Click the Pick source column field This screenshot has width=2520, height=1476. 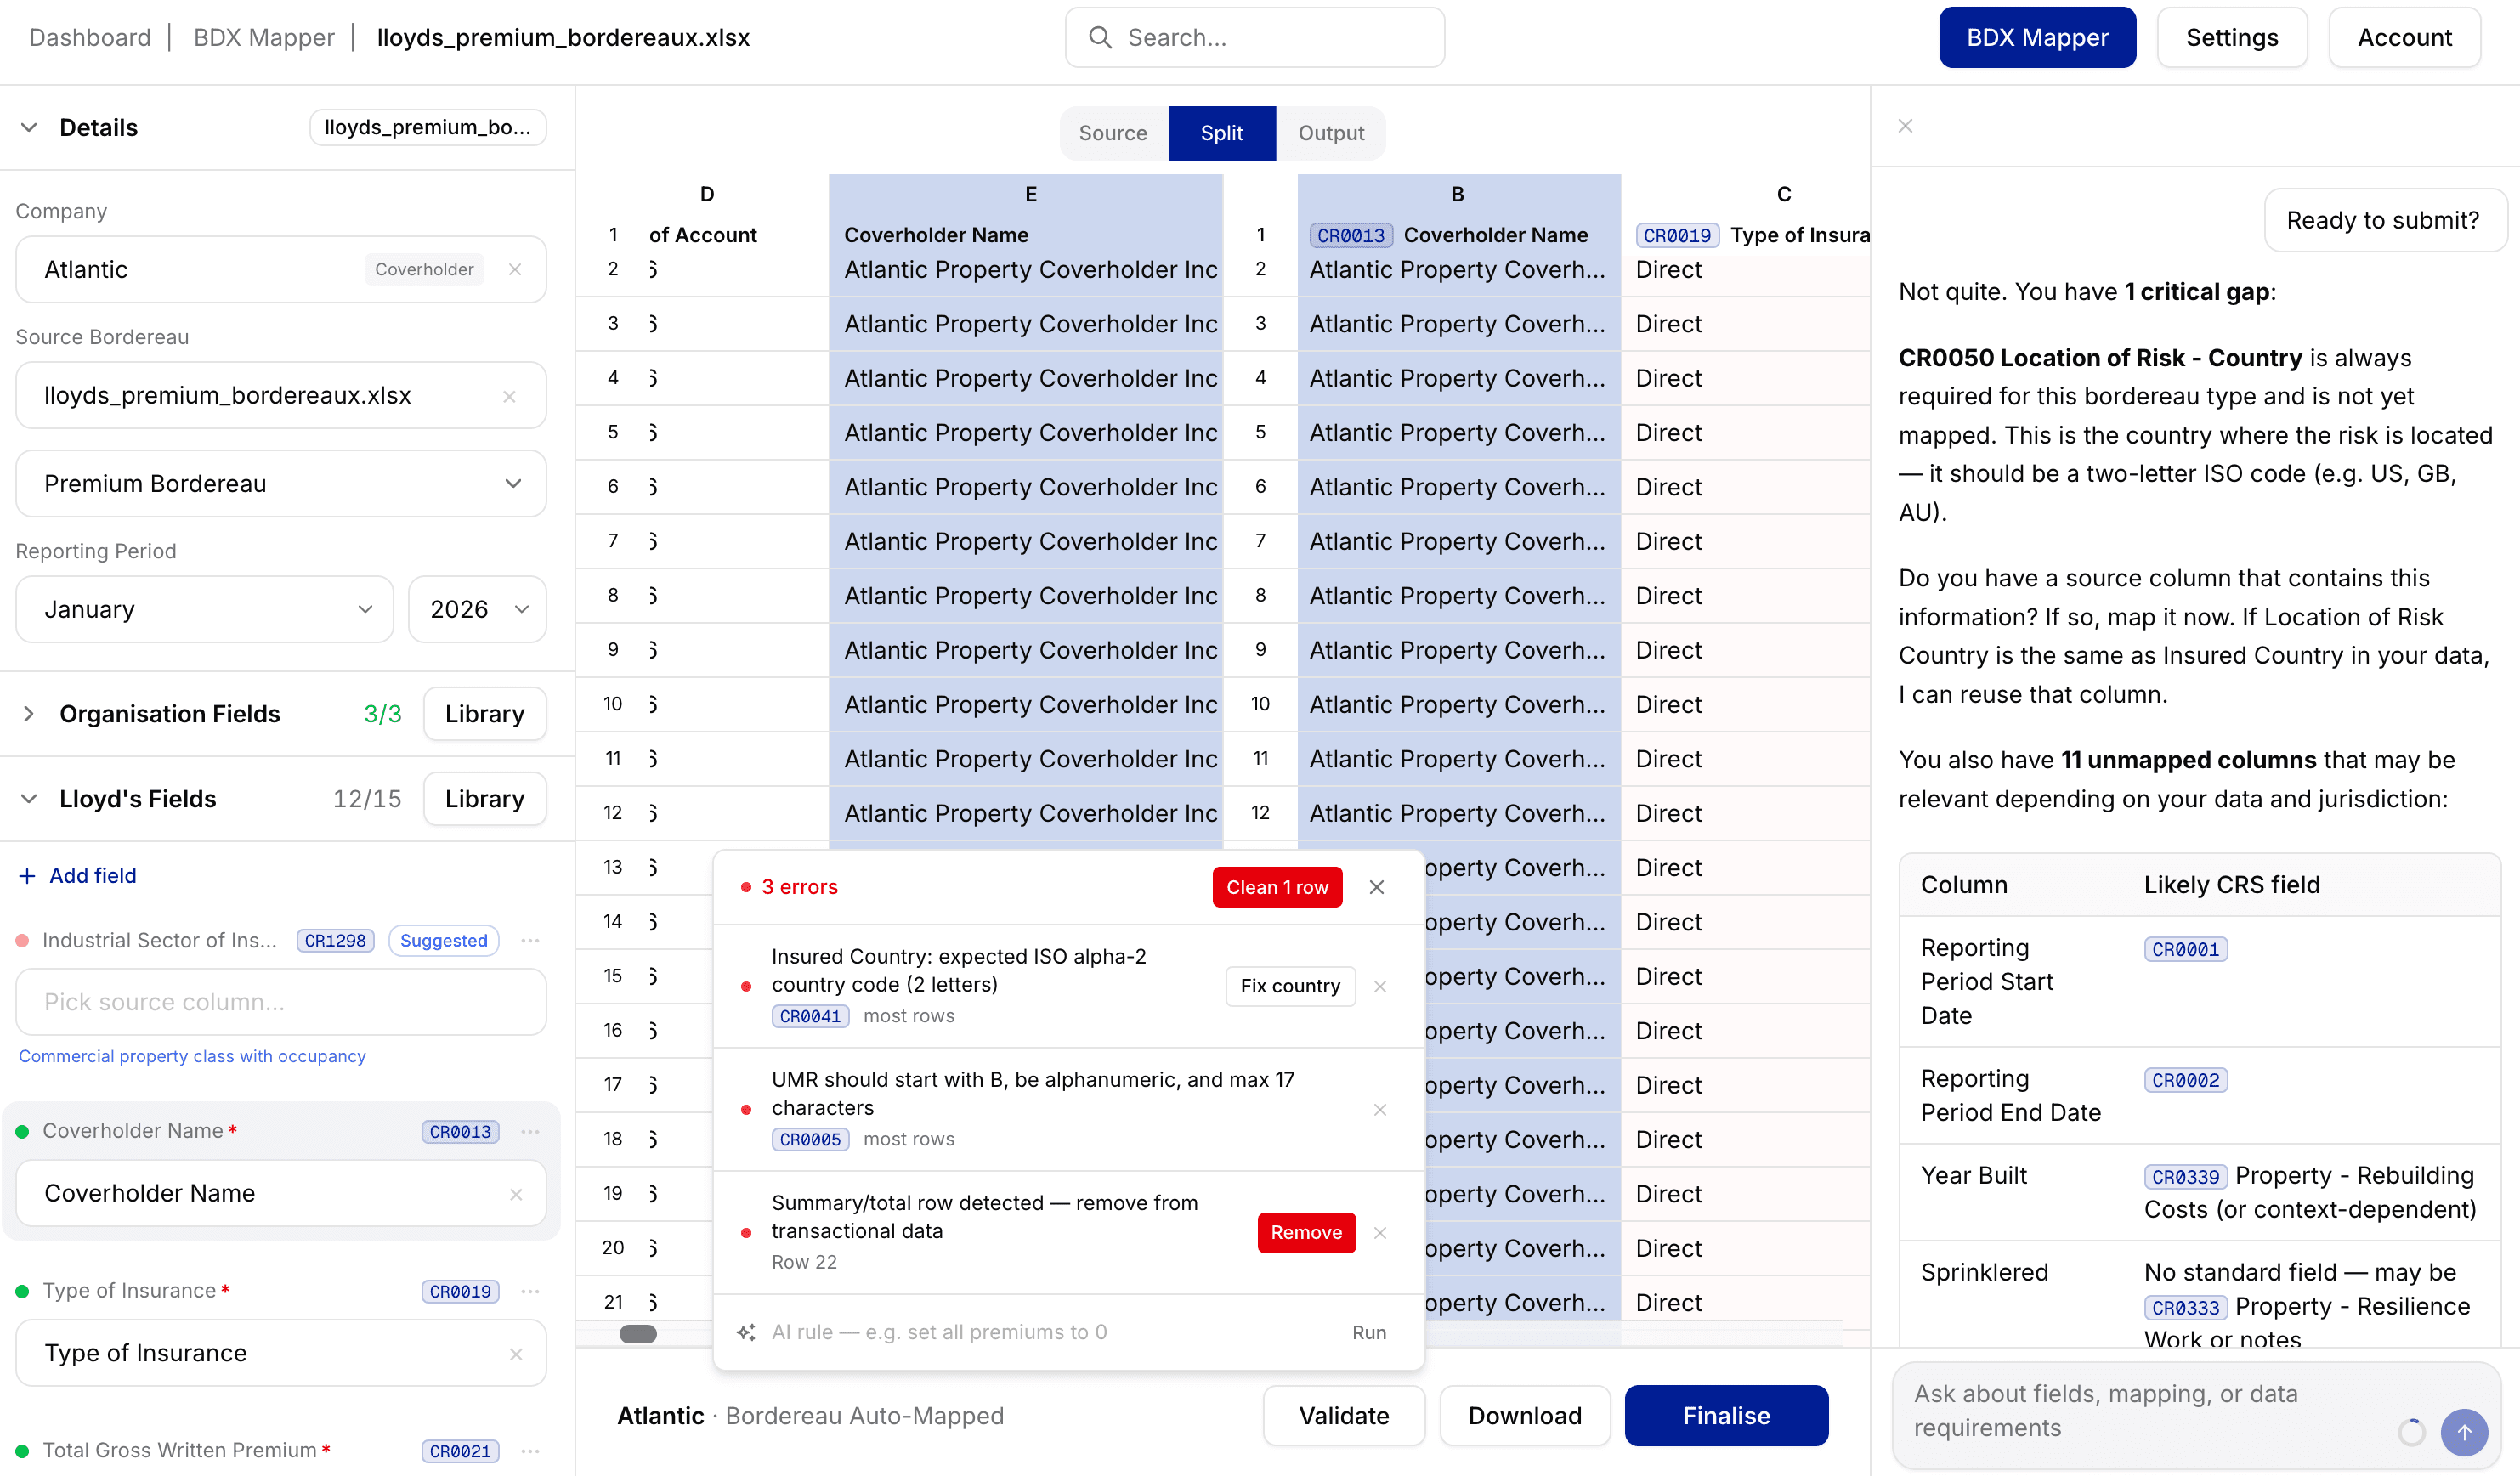click(280, 1002)
